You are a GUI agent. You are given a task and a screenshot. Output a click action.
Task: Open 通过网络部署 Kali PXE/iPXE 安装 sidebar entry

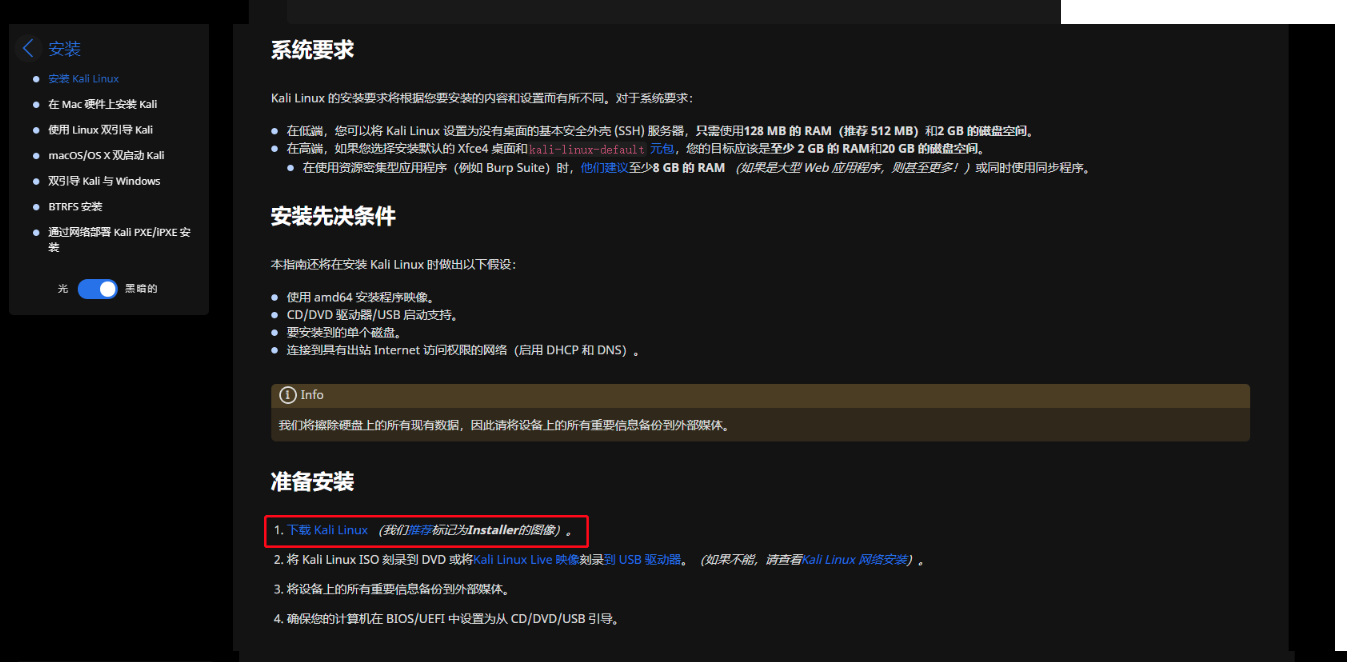119,239
